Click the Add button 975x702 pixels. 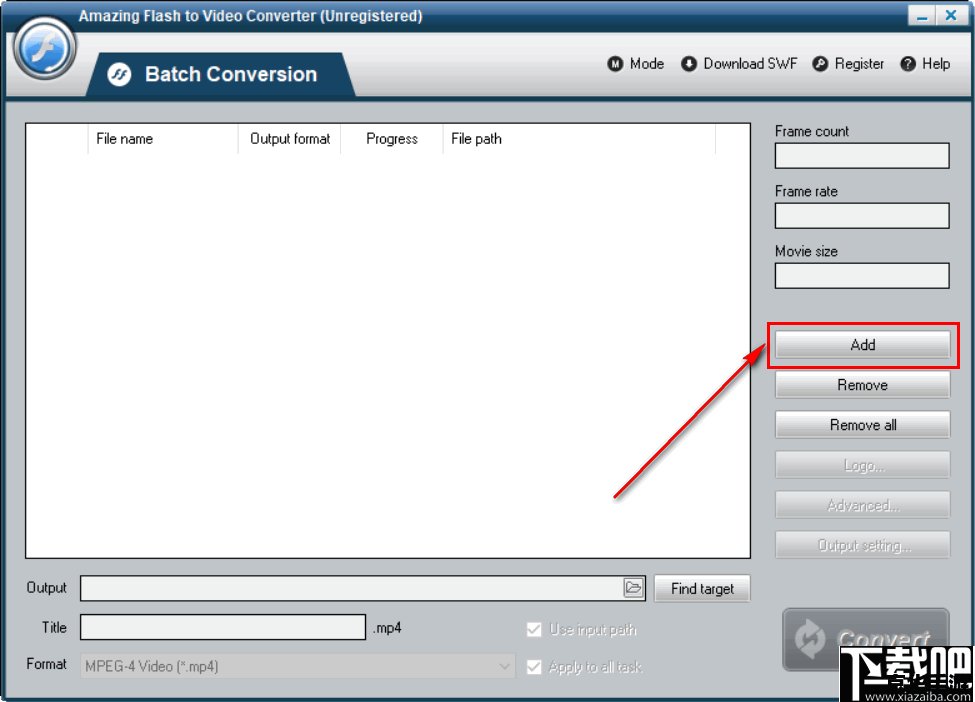[x=862, y=345]
